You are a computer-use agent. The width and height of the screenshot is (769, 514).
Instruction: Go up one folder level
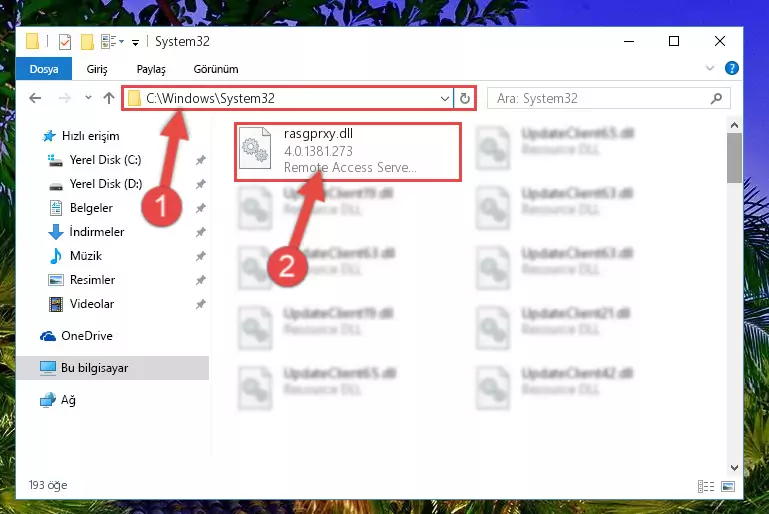tap(109, 98)
